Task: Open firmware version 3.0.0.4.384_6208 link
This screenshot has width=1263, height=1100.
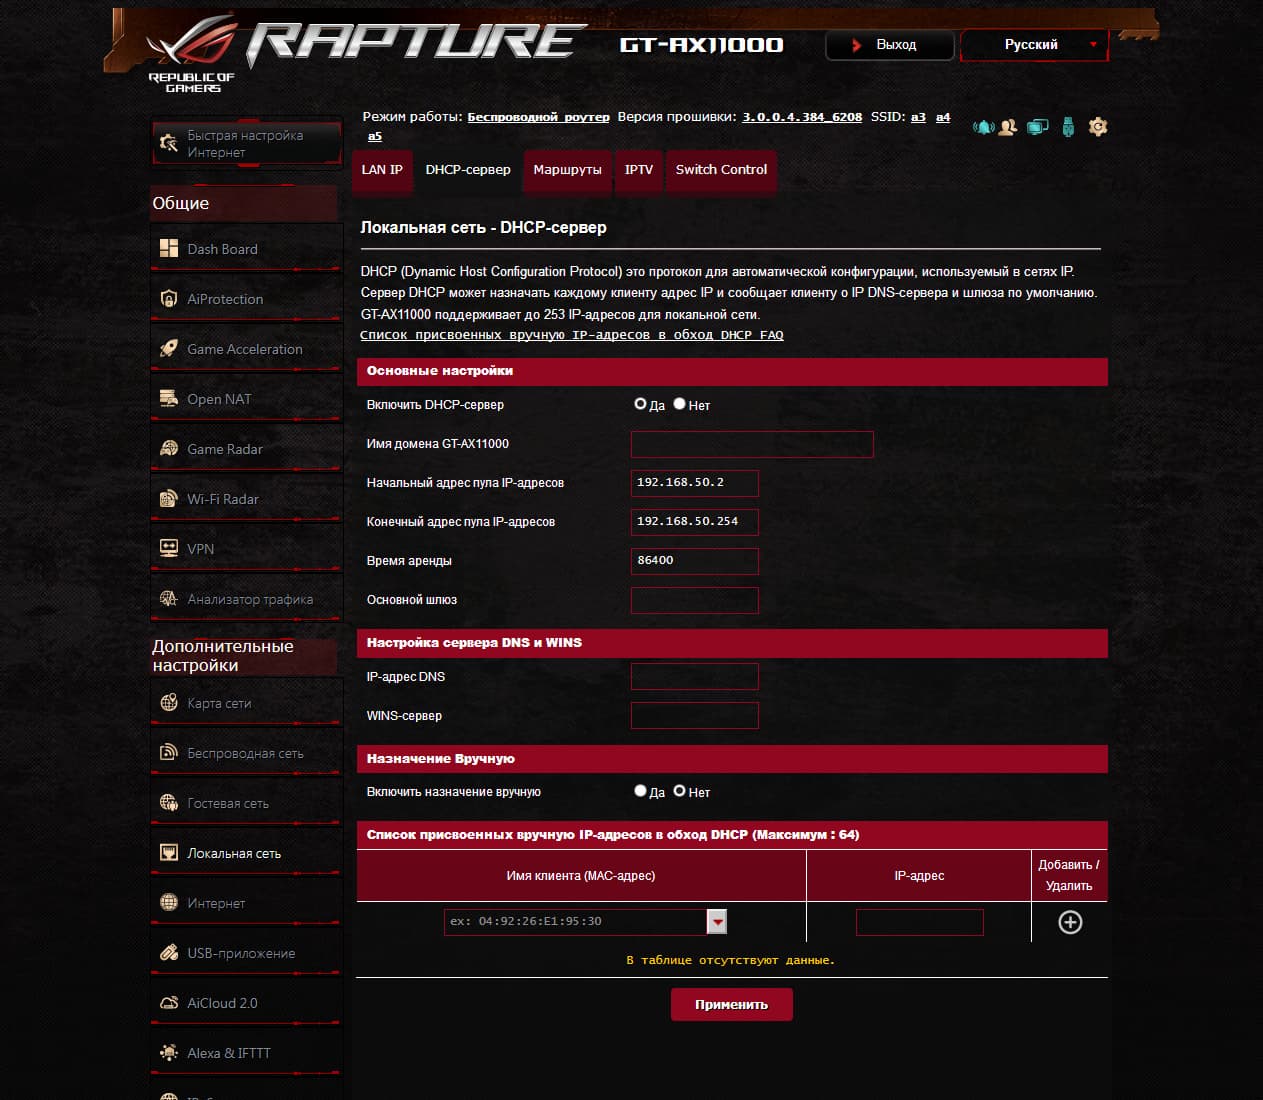Action: coord(802,117)
